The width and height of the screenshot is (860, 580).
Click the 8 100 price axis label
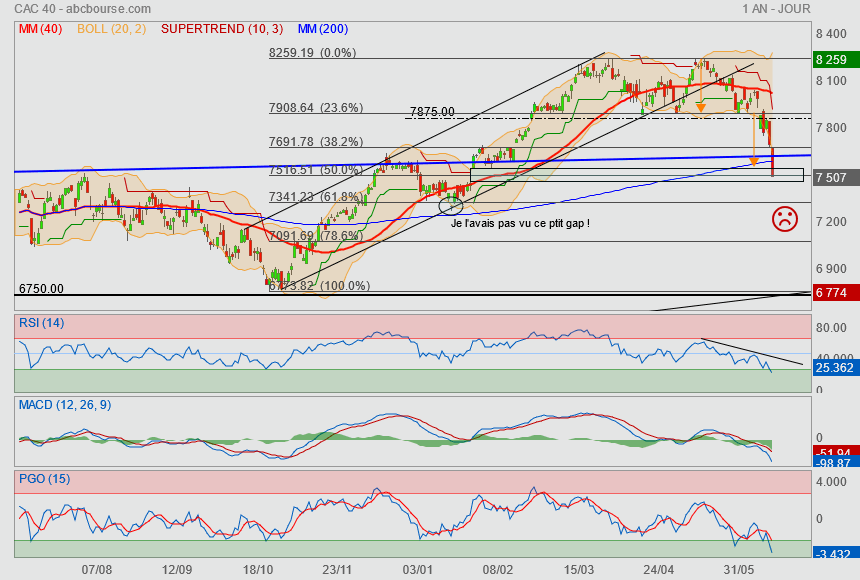[x=831, y=81]
